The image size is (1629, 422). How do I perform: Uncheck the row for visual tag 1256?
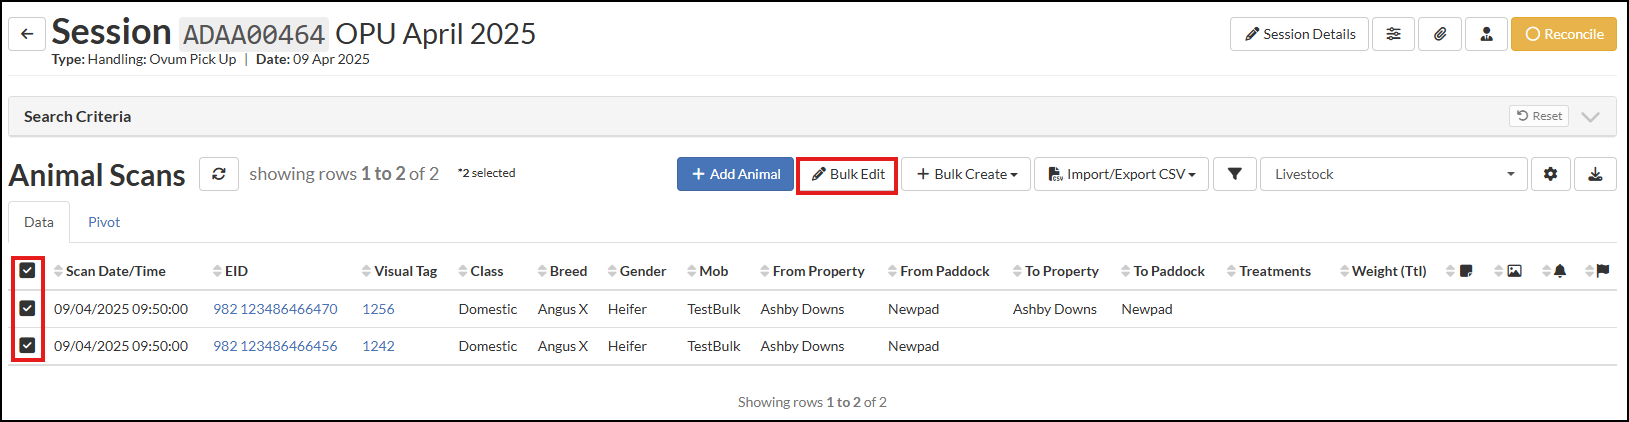27,309
